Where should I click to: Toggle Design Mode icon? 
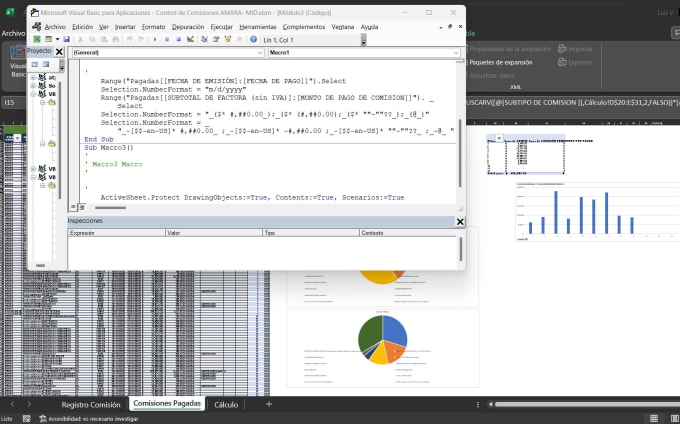coord(190,39)
